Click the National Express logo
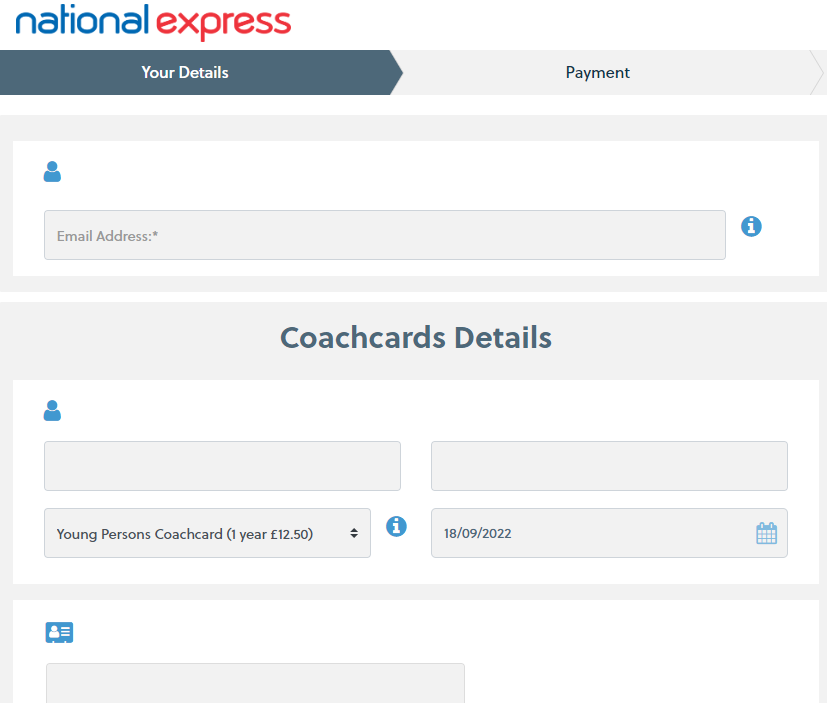Viewport: 827px width, 703px height. (153, 22)
